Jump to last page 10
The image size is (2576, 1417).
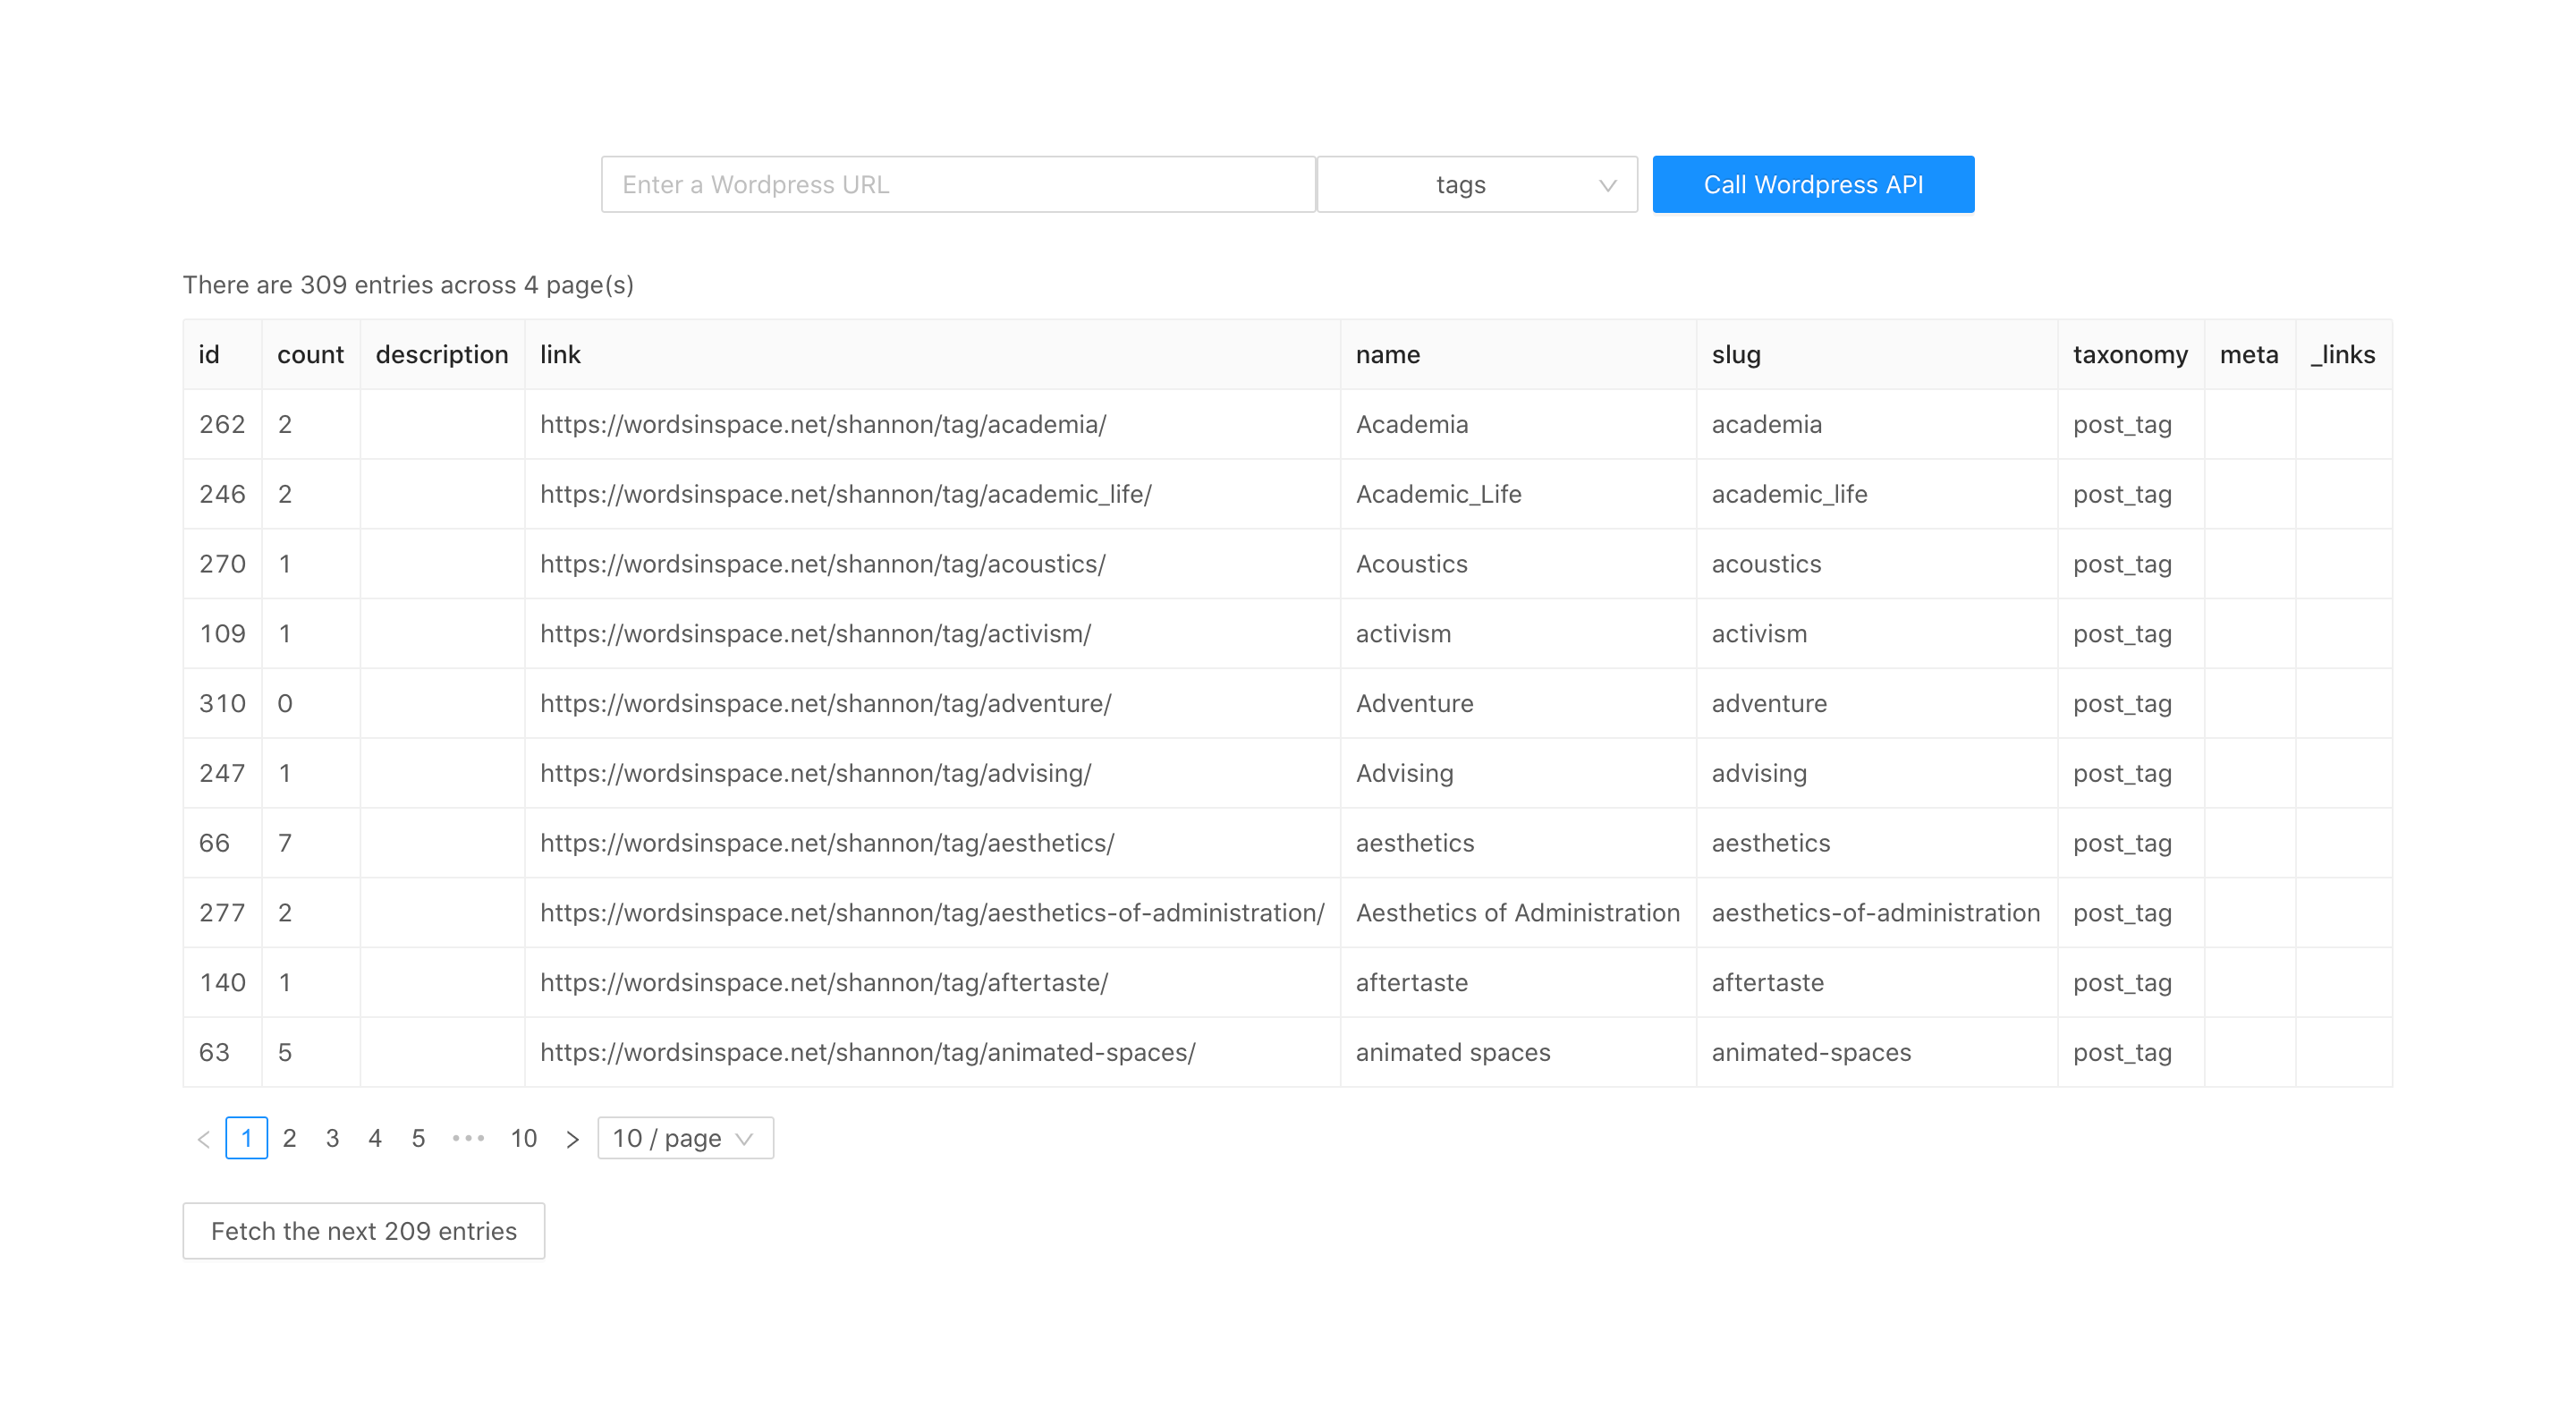(x=523, y=1138)
